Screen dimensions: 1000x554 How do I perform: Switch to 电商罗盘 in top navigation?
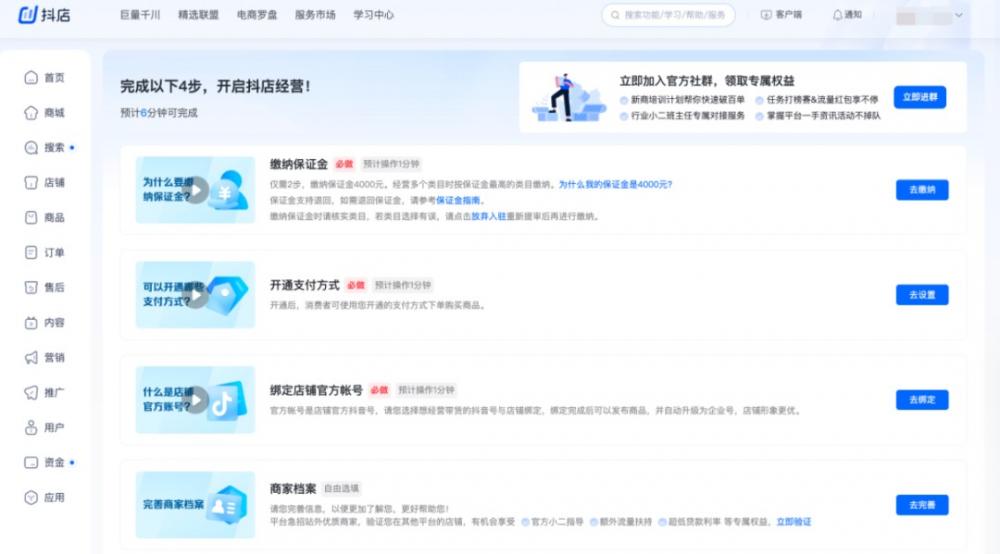point(257,15)
